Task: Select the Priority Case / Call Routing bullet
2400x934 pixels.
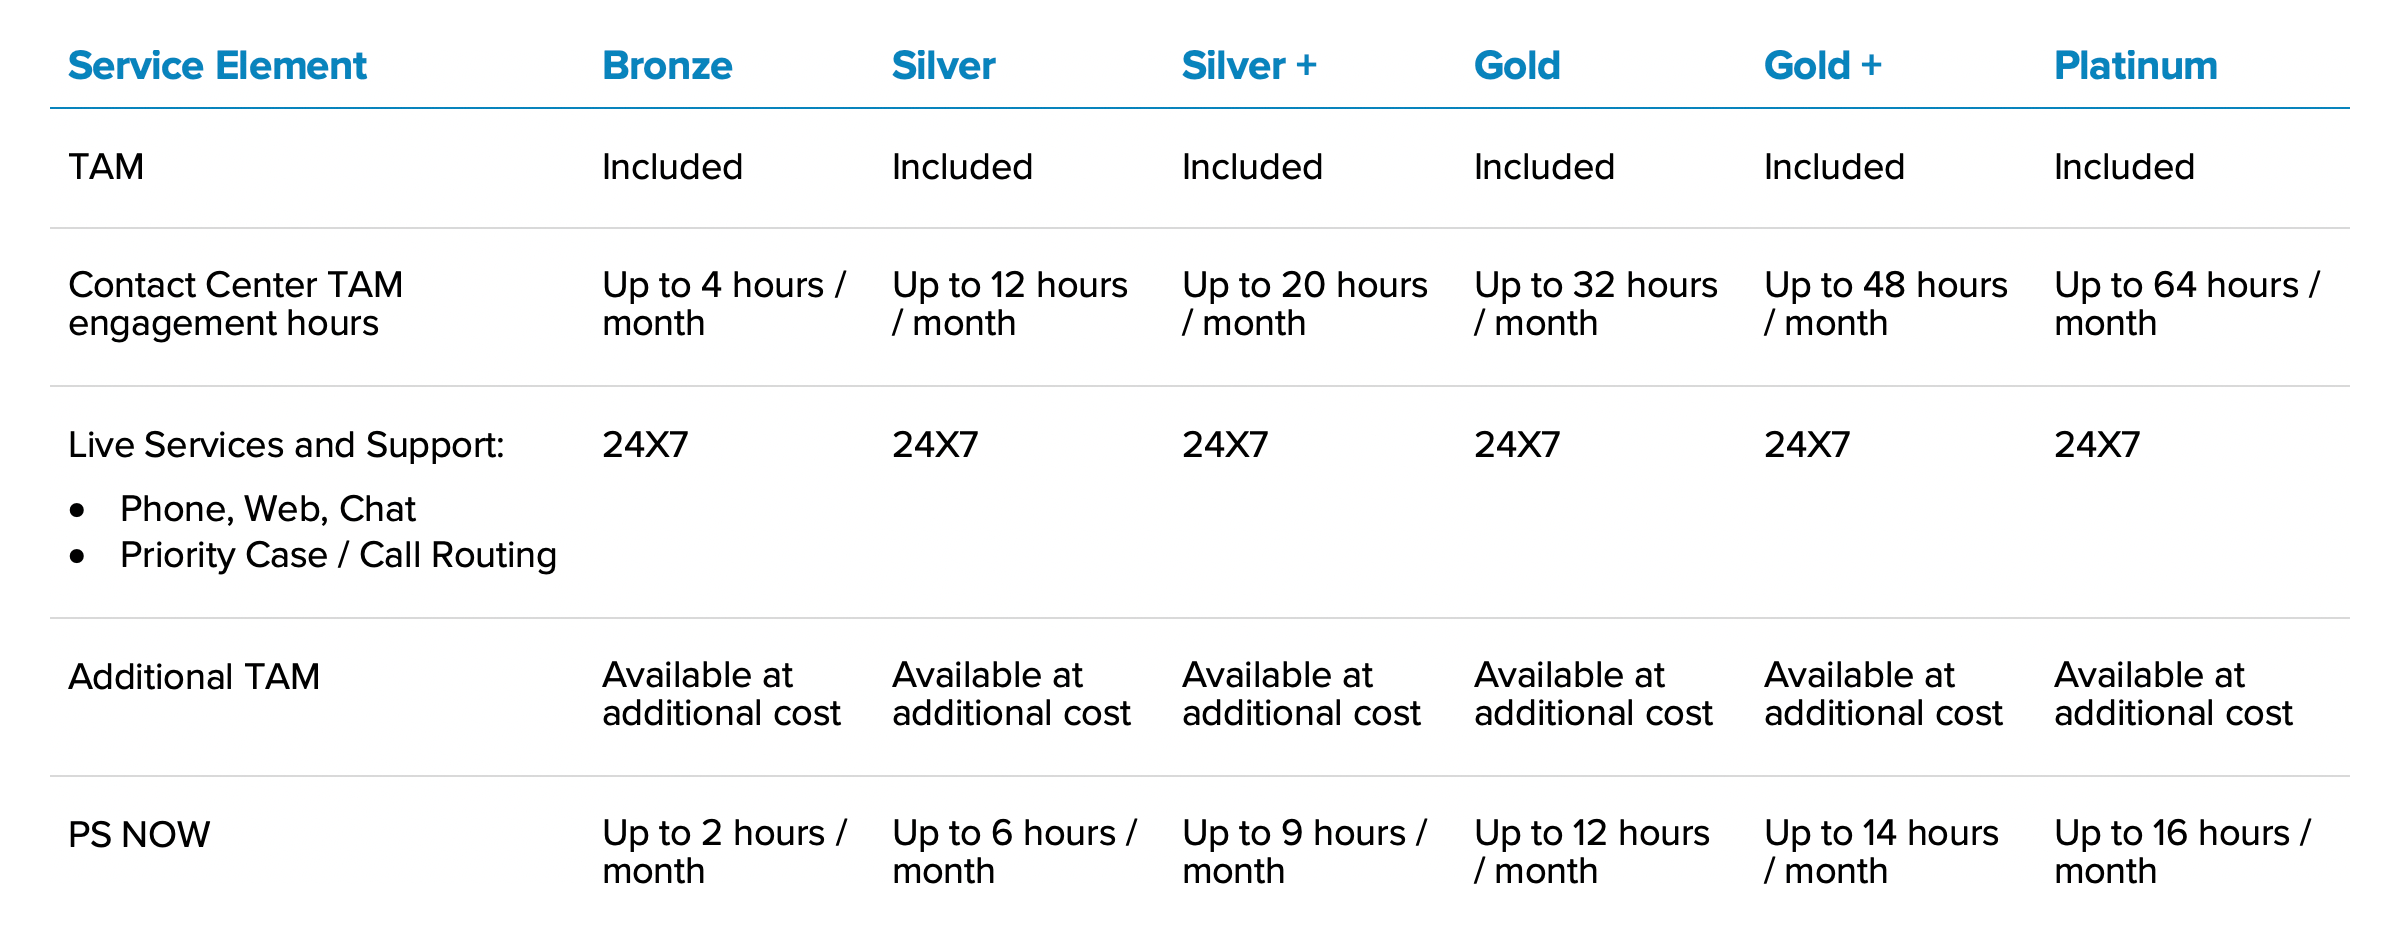Action: [x=338, y=555]
